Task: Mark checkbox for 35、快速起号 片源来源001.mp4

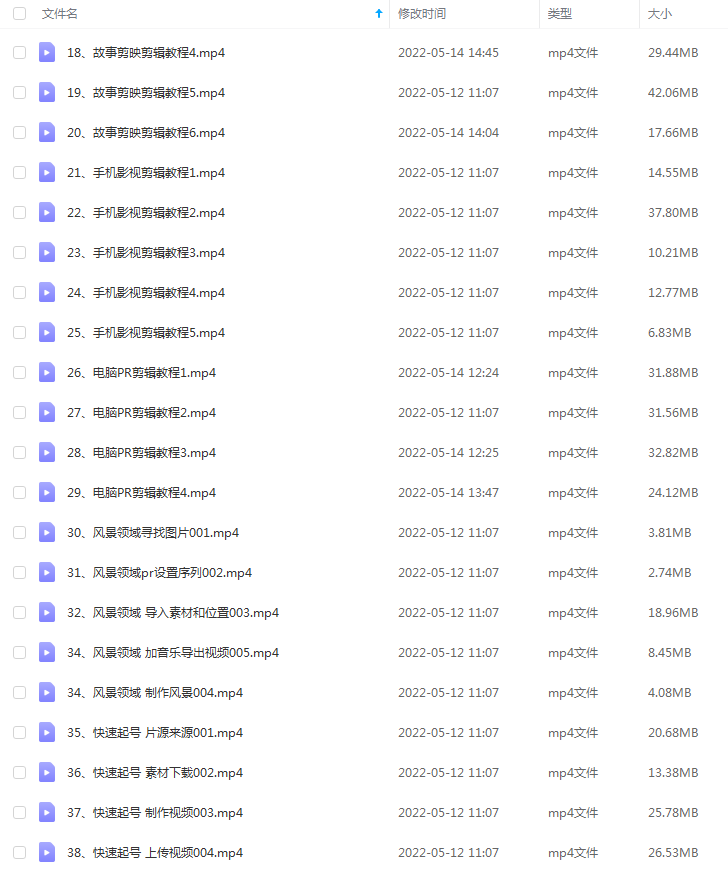Action: click(x=19, y=732)
